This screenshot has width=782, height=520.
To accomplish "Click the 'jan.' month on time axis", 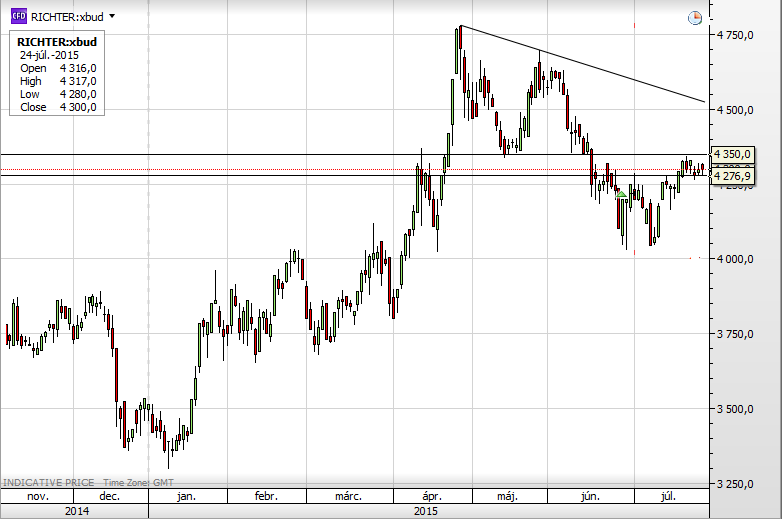I will [187, 497].
